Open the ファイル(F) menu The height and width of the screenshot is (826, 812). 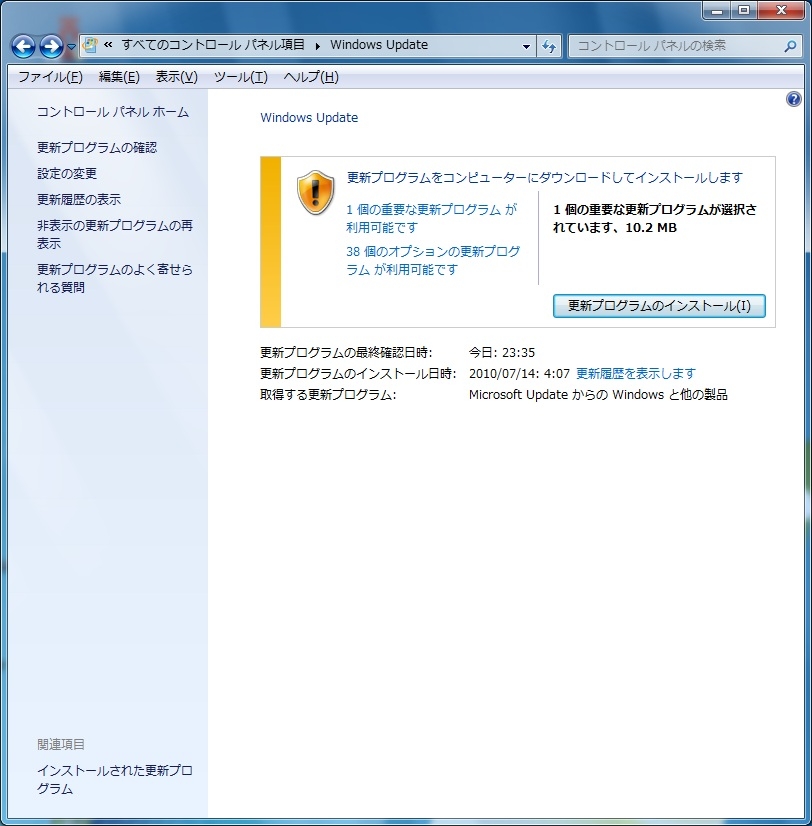(51, 77)
